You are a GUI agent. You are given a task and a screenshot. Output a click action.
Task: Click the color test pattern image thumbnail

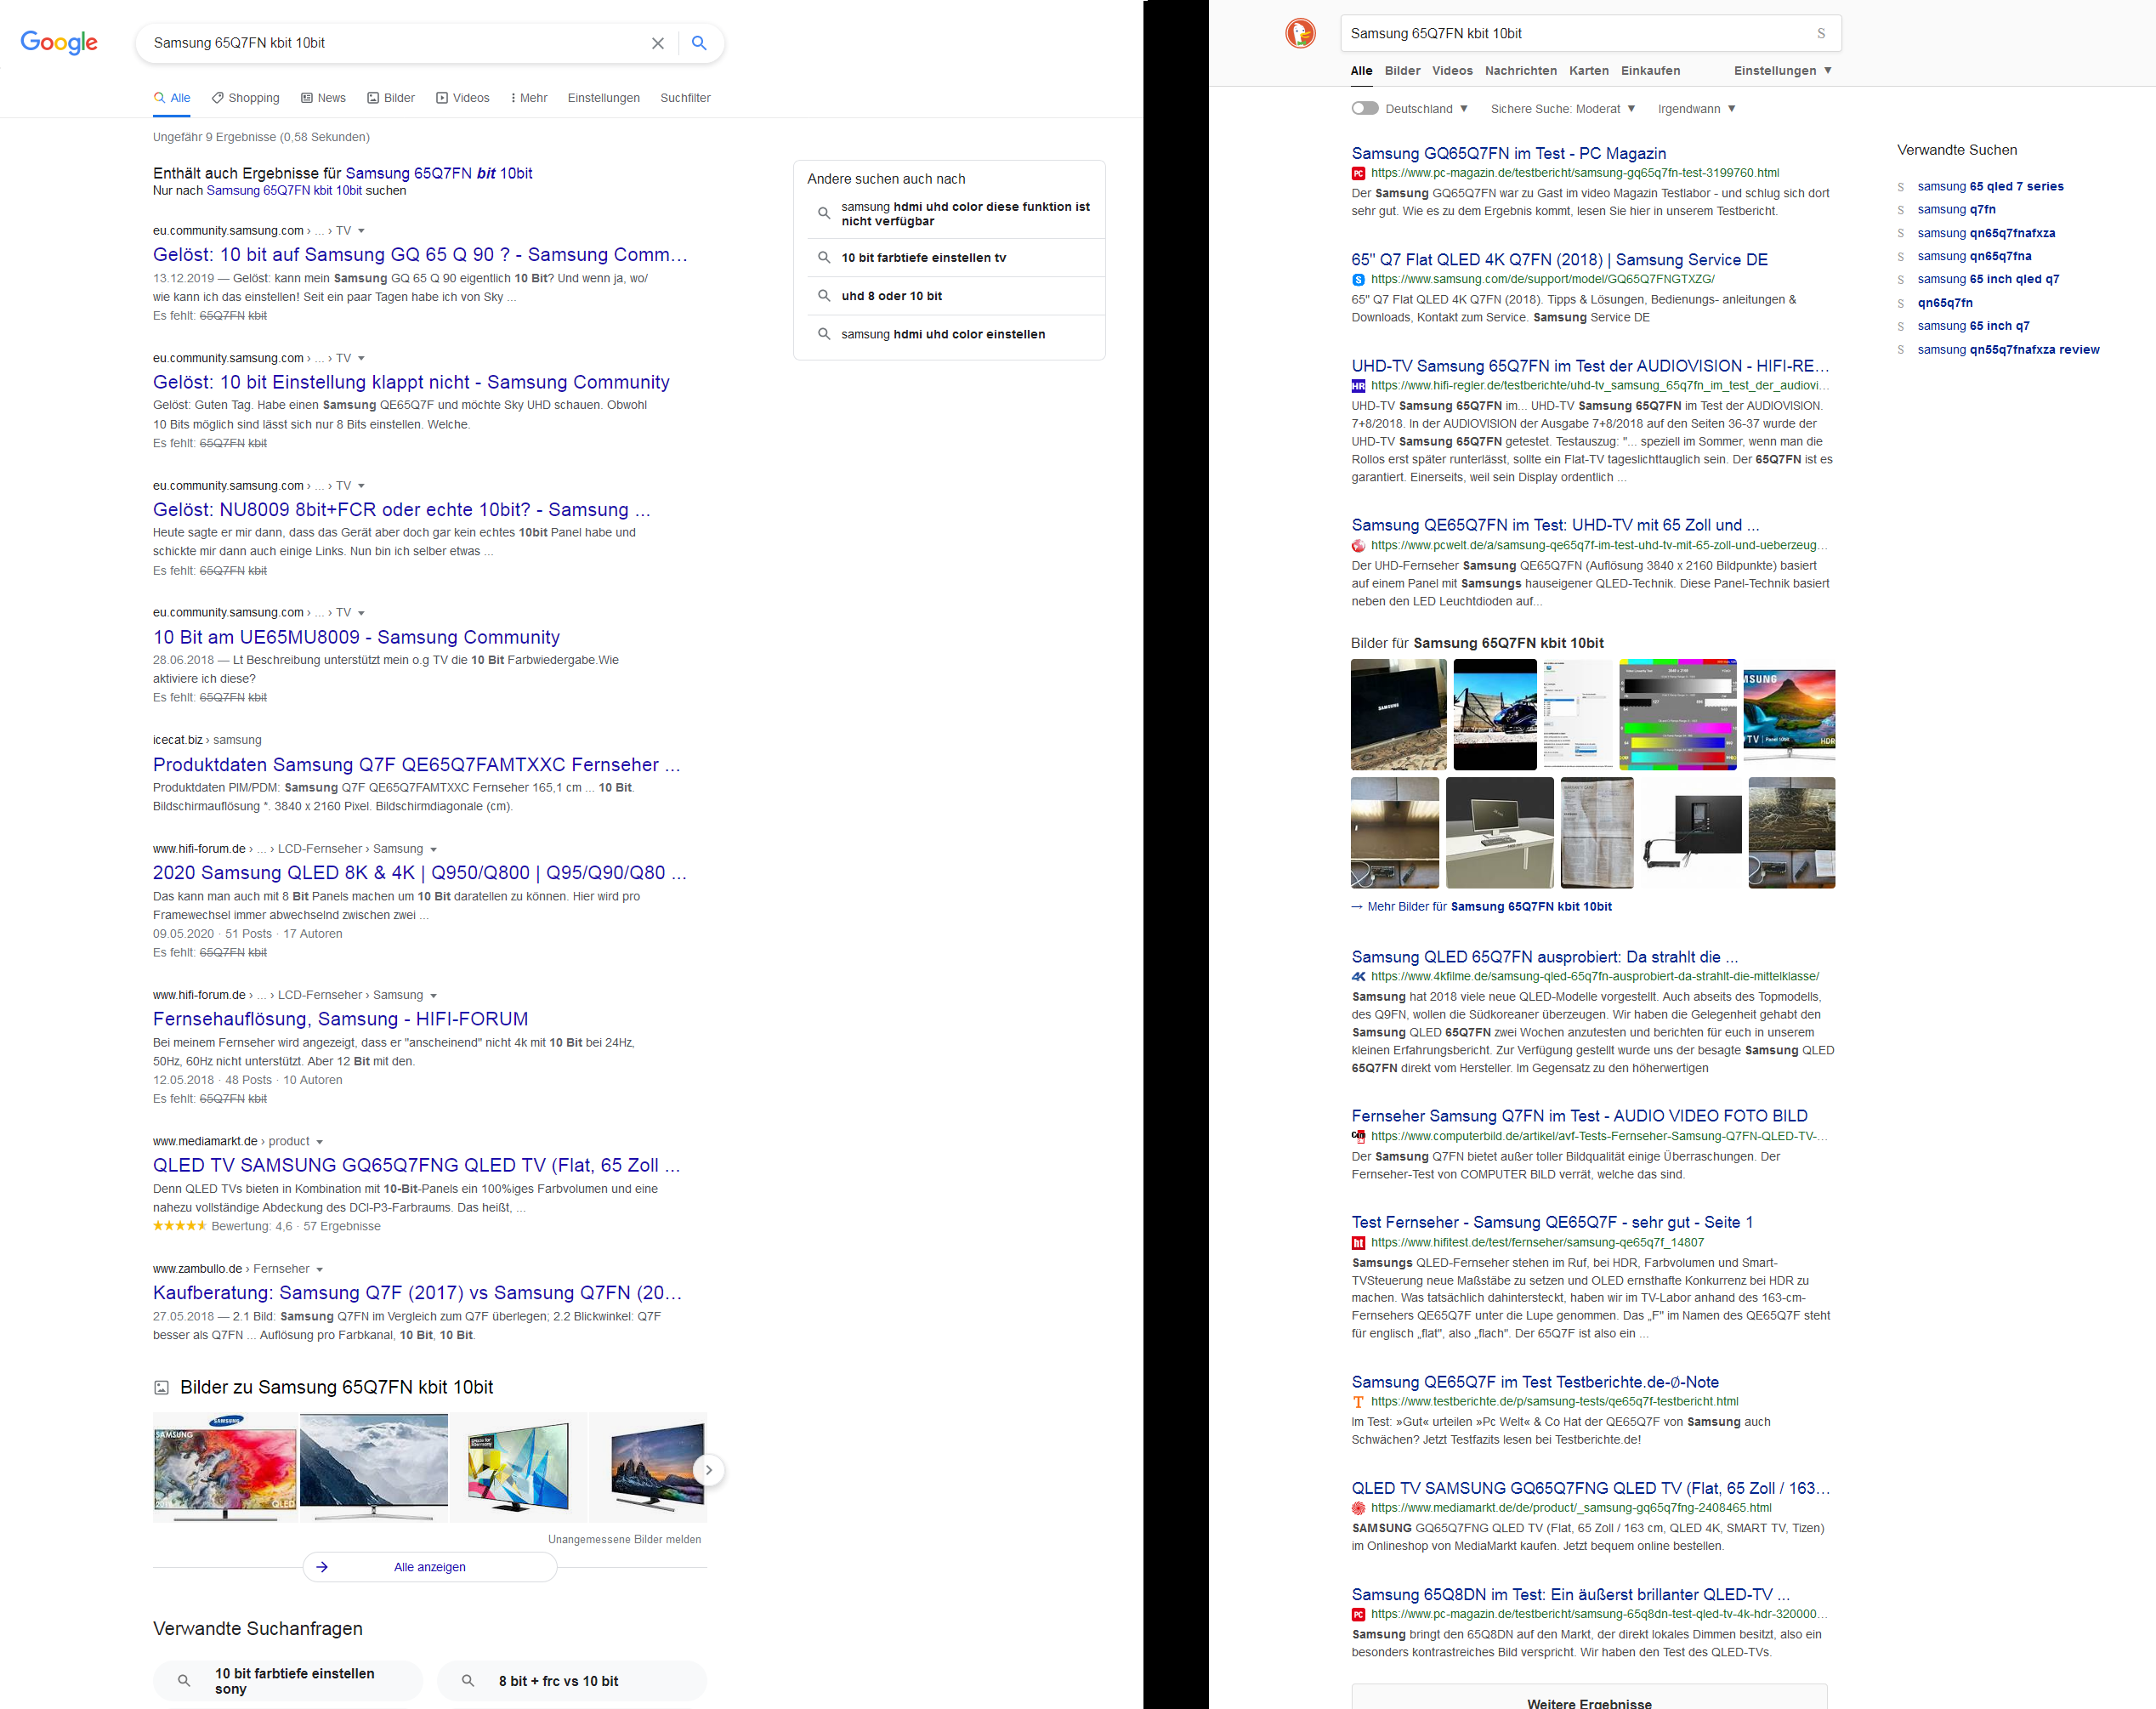click(x=1677, y=713)
